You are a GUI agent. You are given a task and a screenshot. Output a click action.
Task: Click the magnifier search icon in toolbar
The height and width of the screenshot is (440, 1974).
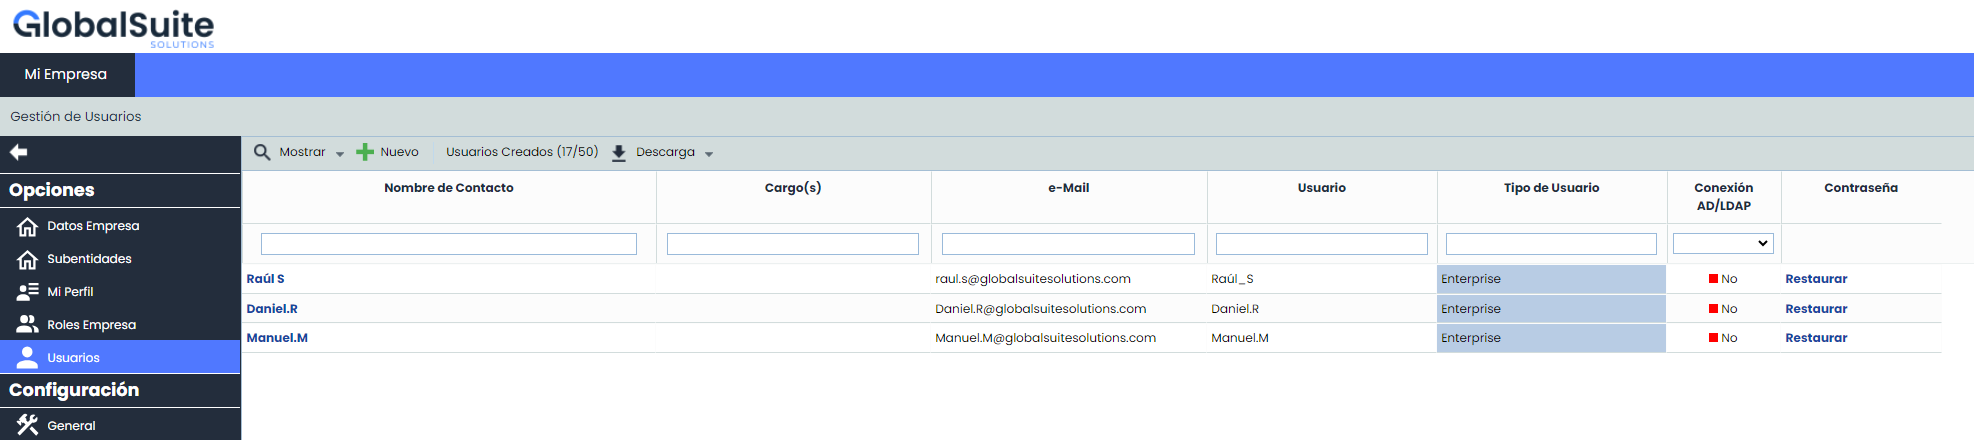click(262, 152)
